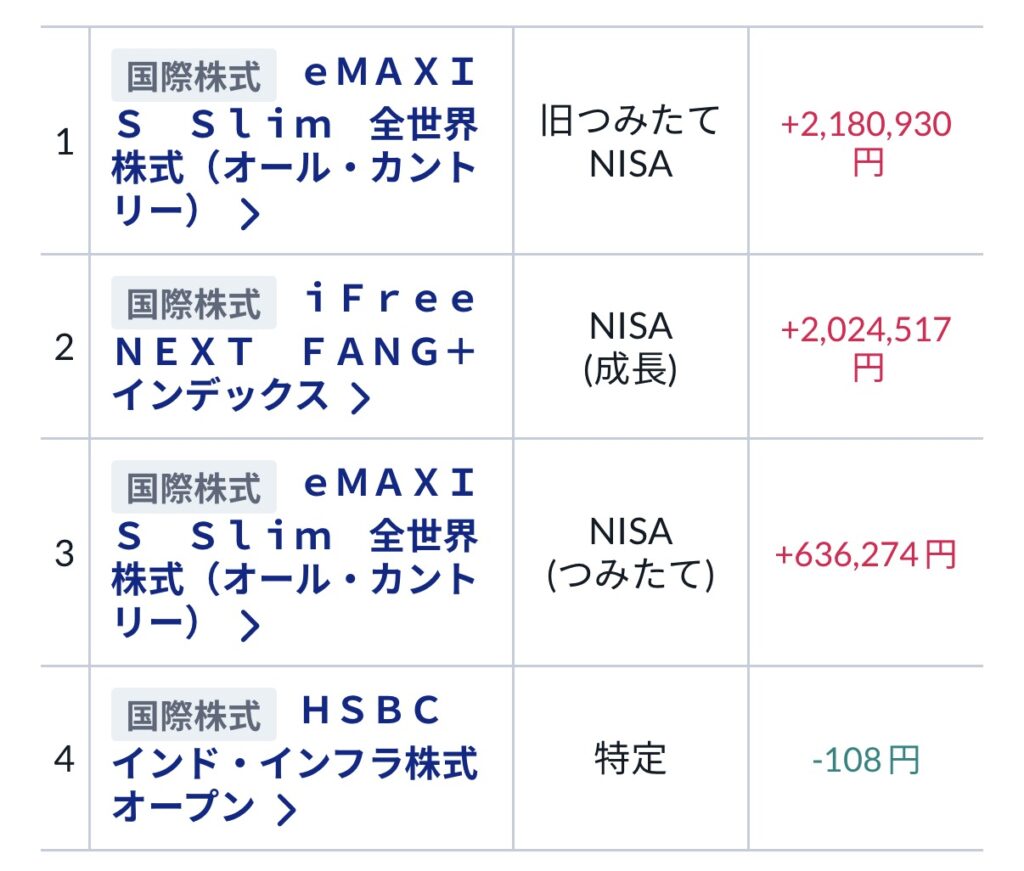
Task: Select the 旧つみたてNISA account cell
Action: (630, 141)
